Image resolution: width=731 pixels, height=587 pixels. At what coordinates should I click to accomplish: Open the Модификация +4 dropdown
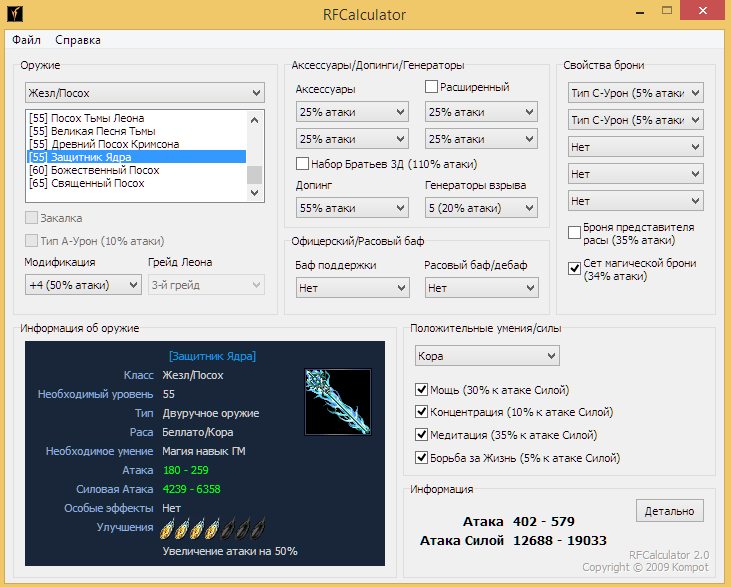pyautogui.click(x=83, y=285)
